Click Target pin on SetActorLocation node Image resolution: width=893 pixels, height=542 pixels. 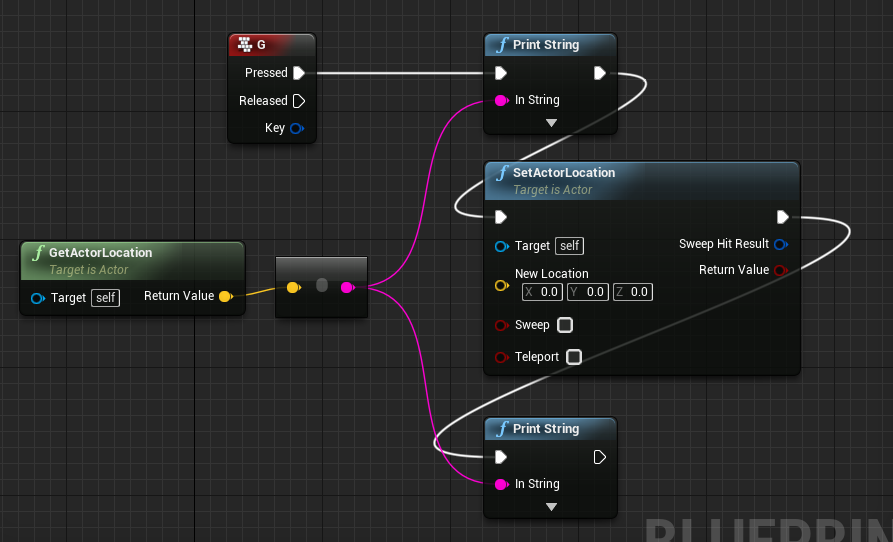coord(502,247)
